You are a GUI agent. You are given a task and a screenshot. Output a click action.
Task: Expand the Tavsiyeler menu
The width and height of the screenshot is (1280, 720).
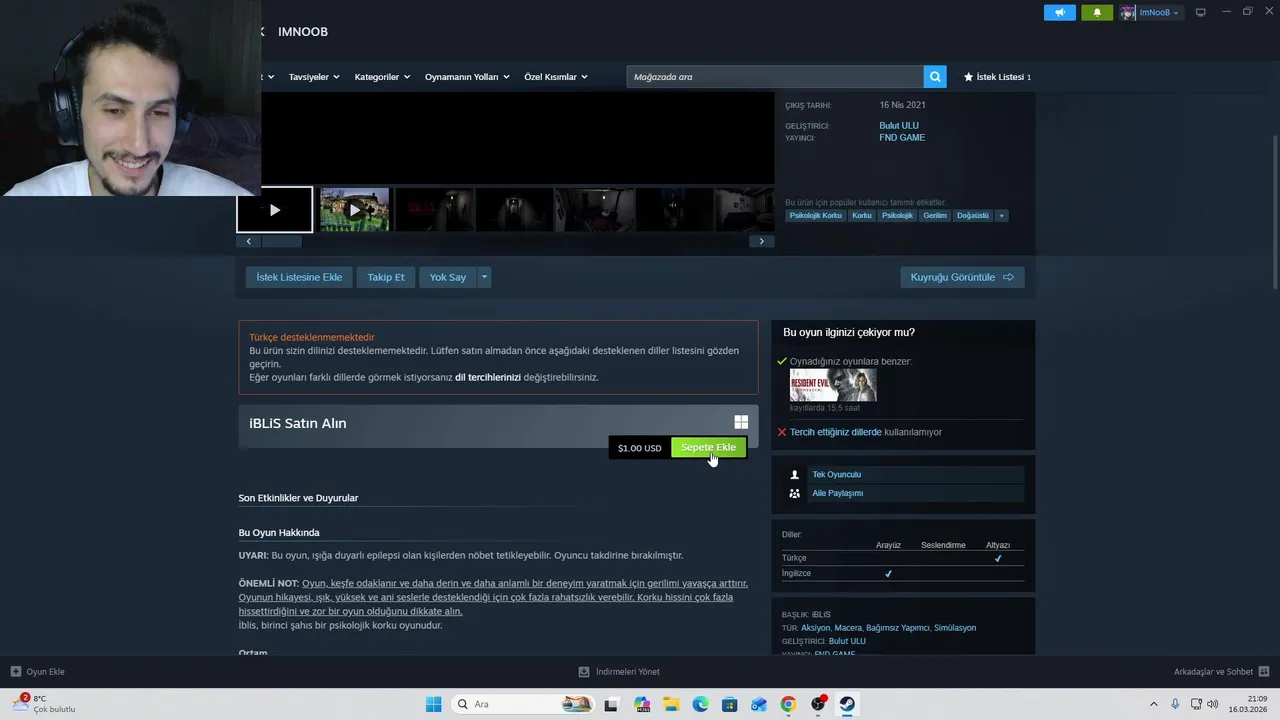click(x=314, y=77)
